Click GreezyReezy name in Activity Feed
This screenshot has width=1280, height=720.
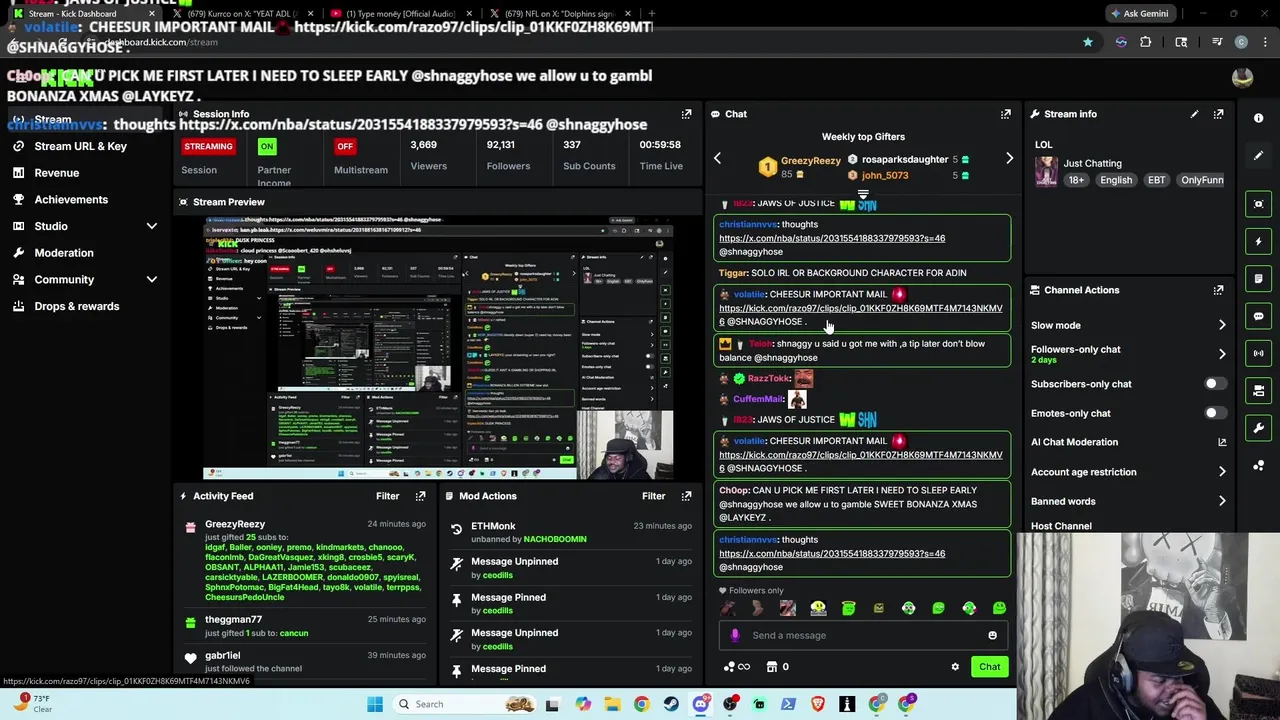click(x=235, y=524)
